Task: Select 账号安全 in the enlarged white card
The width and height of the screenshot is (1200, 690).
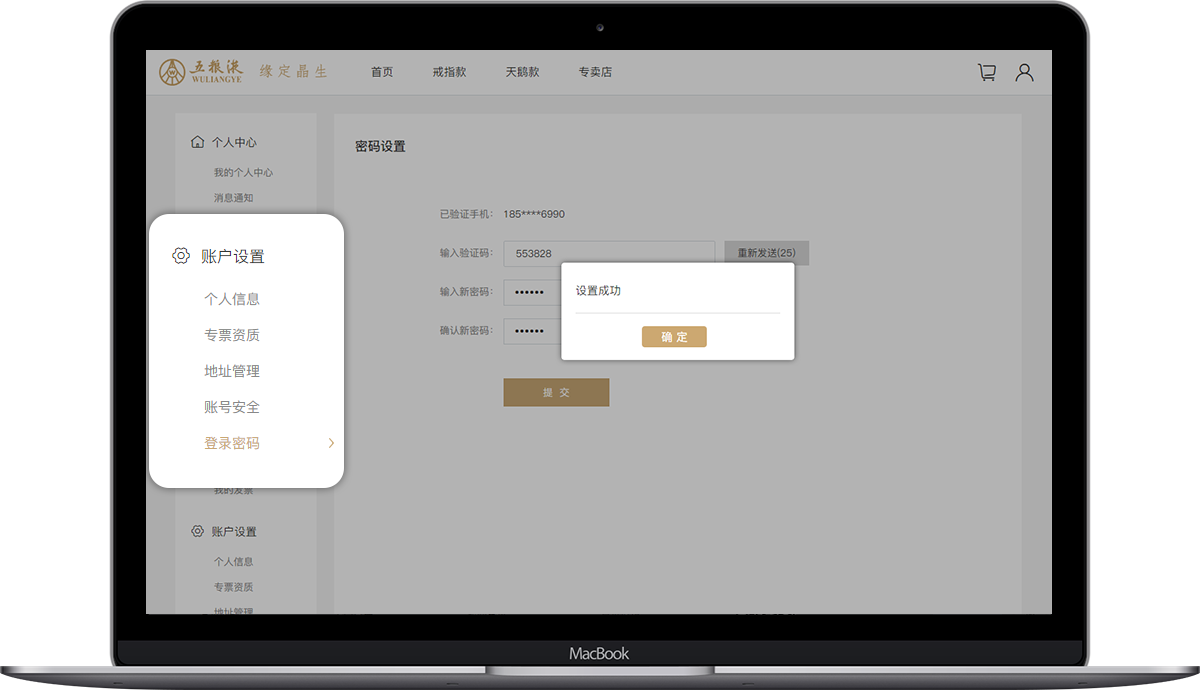Action: [x=232, y=407]
